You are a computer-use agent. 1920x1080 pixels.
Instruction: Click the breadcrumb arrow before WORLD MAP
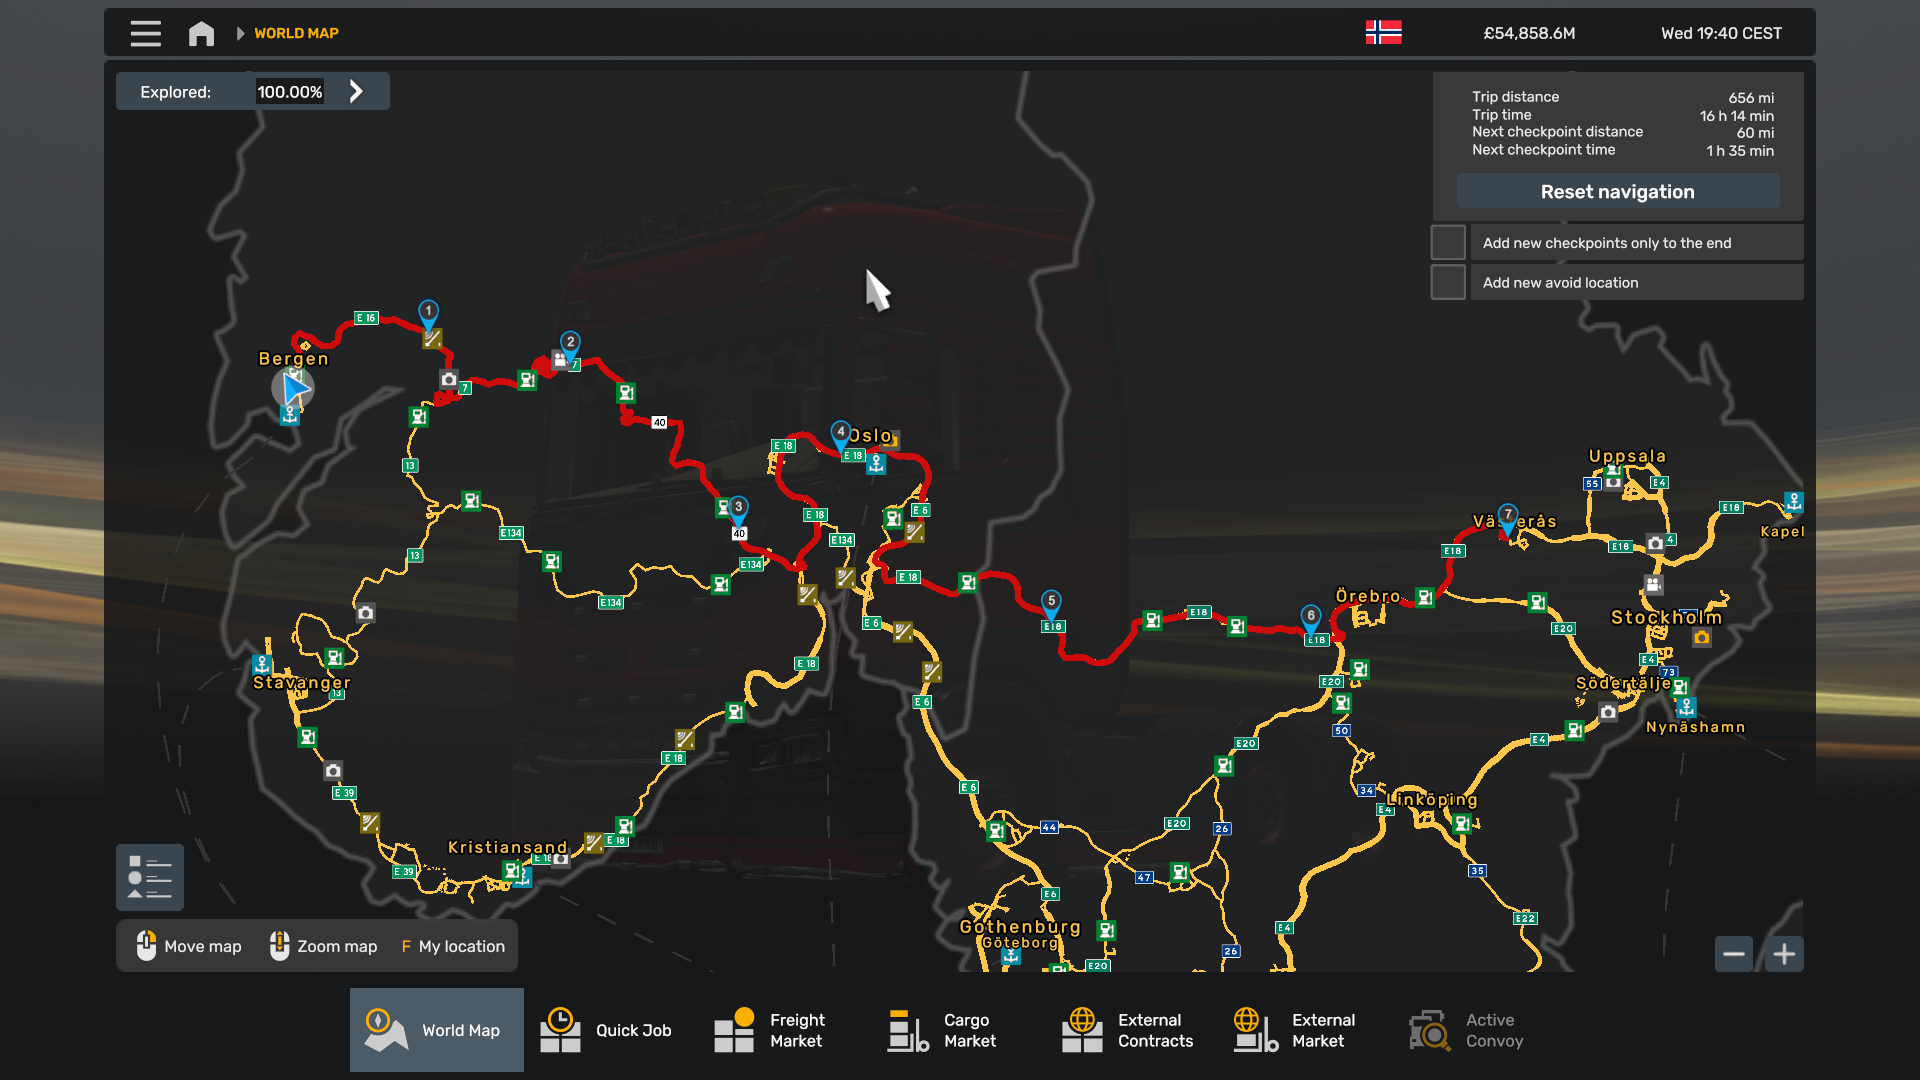(239, 33)
